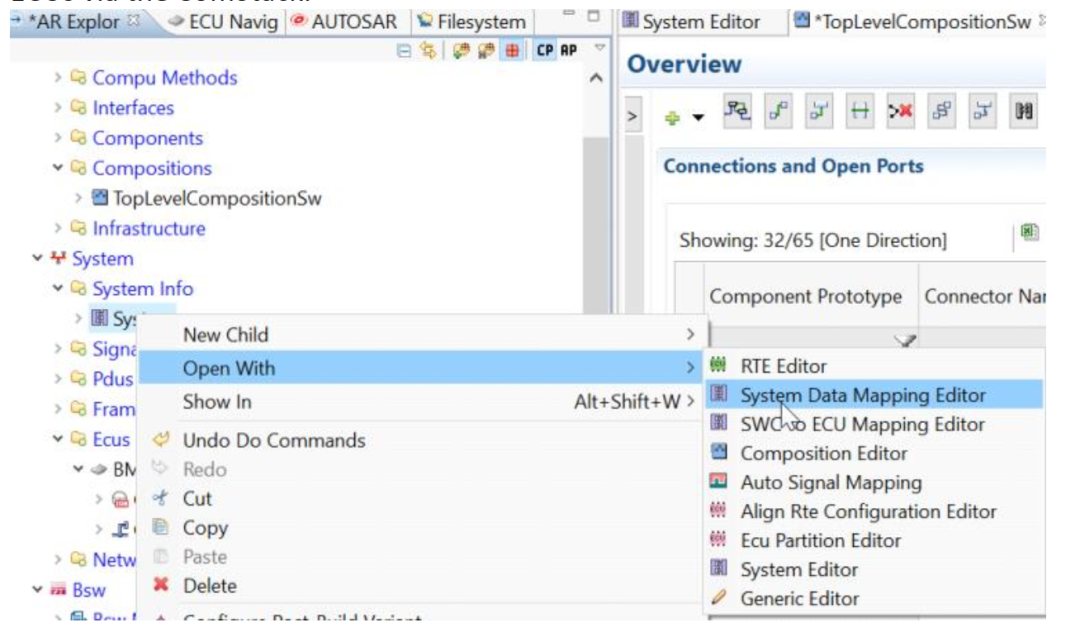Click the Connections and Open Ports heading

(793, 166)
